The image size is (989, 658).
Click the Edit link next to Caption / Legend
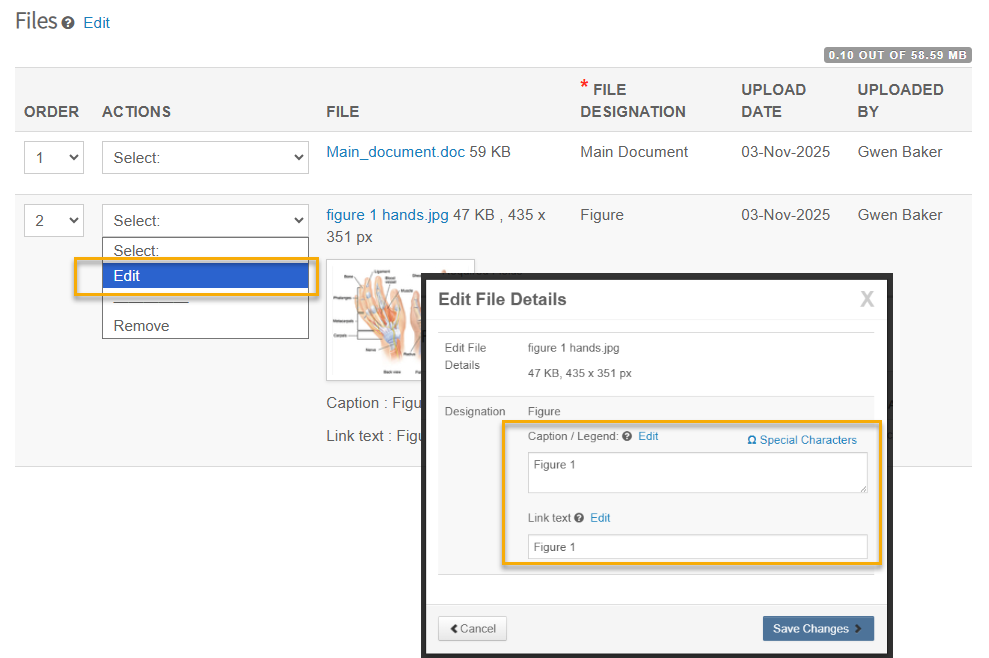(648, 436)
